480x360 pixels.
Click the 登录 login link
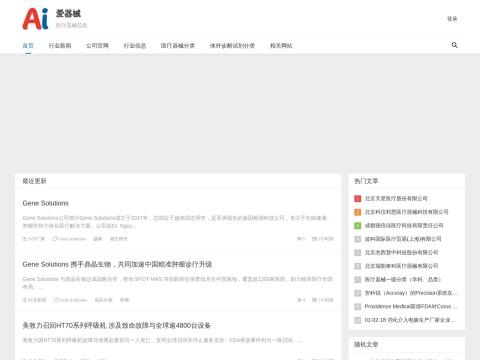452,19
